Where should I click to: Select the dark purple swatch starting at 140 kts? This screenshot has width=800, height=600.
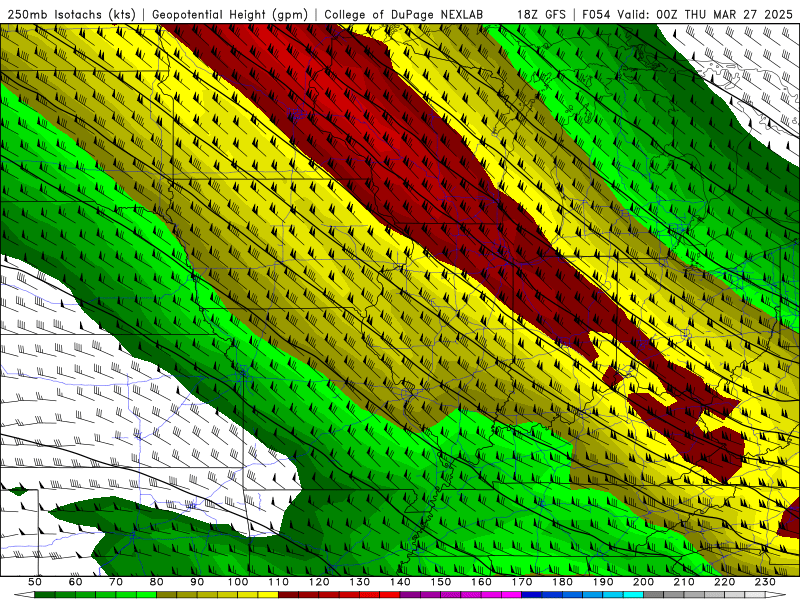coord(410,594)
